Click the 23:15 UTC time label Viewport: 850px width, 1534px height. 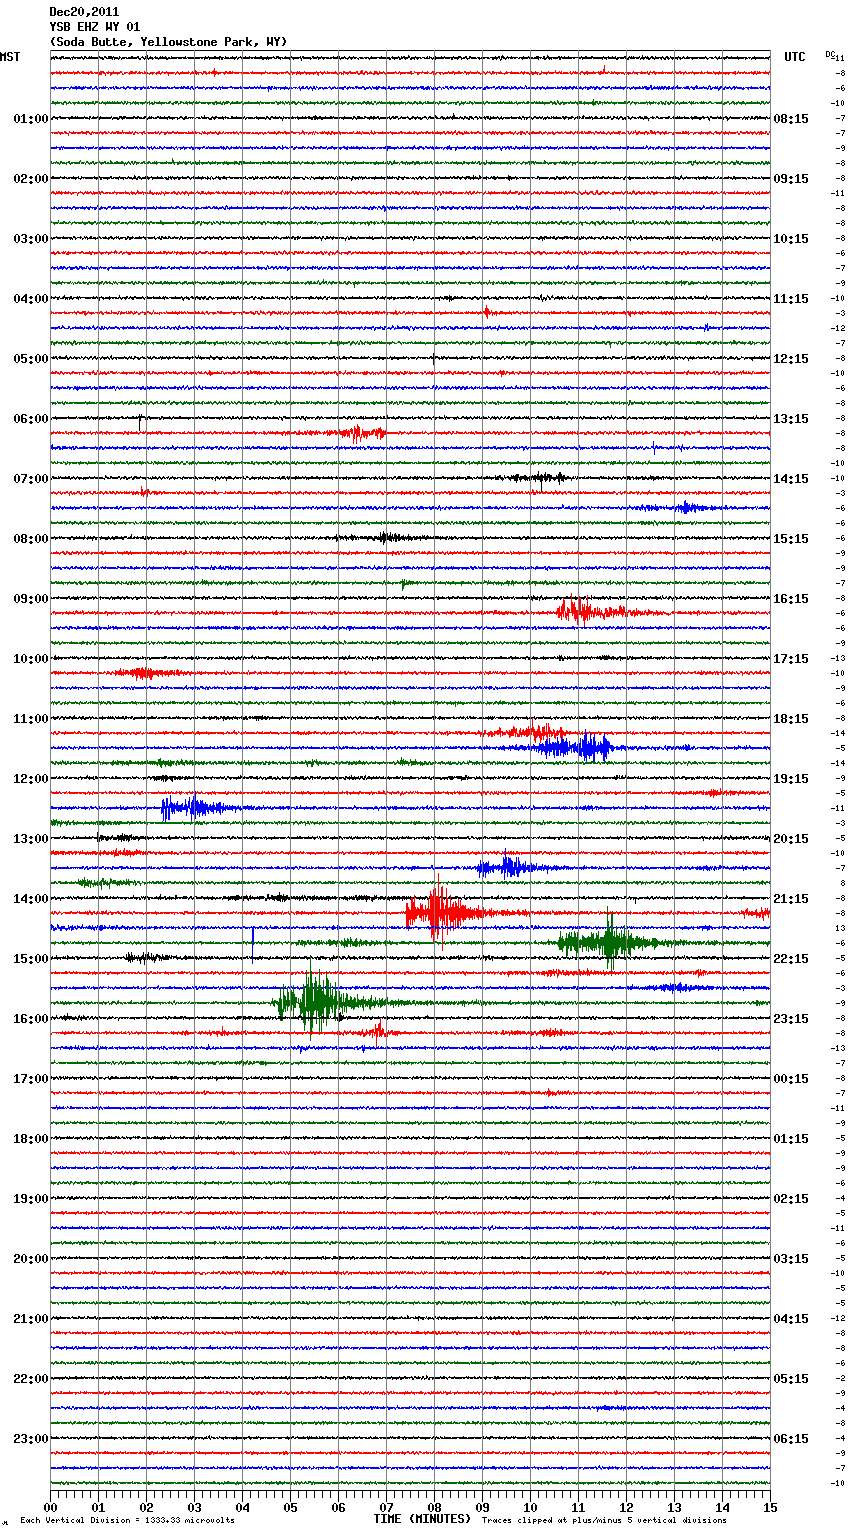click(791, 1019)
